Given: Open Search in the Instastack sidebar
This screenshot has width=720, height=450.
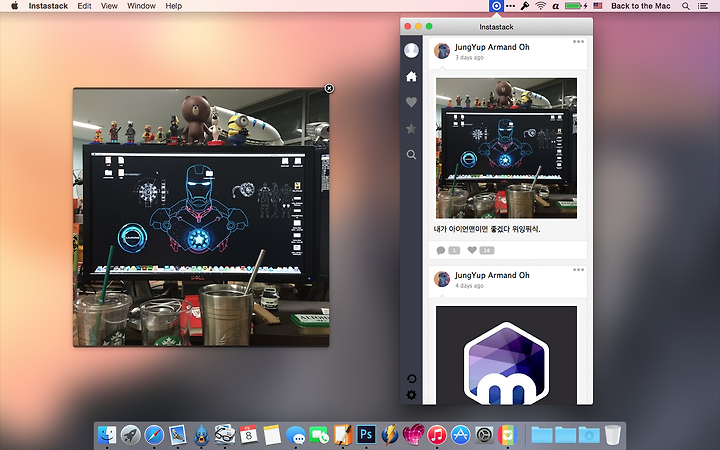Looking at the screenshot, I should point(411,155).
